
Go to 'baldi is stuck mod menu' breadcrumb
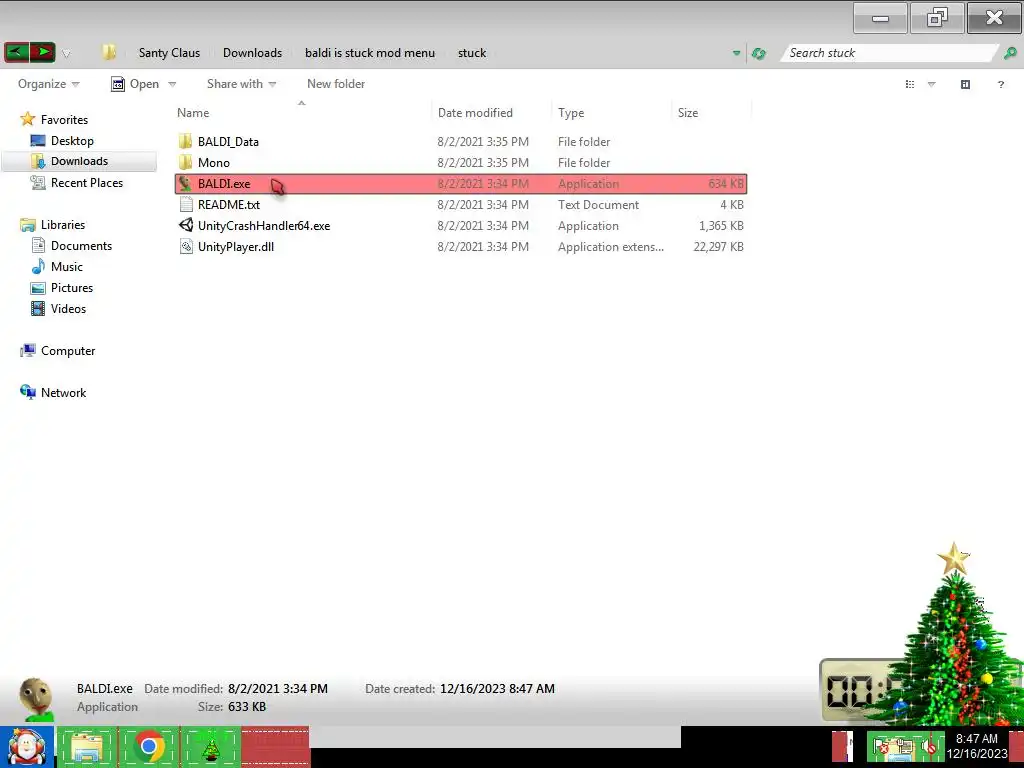[x=370, y=53]
